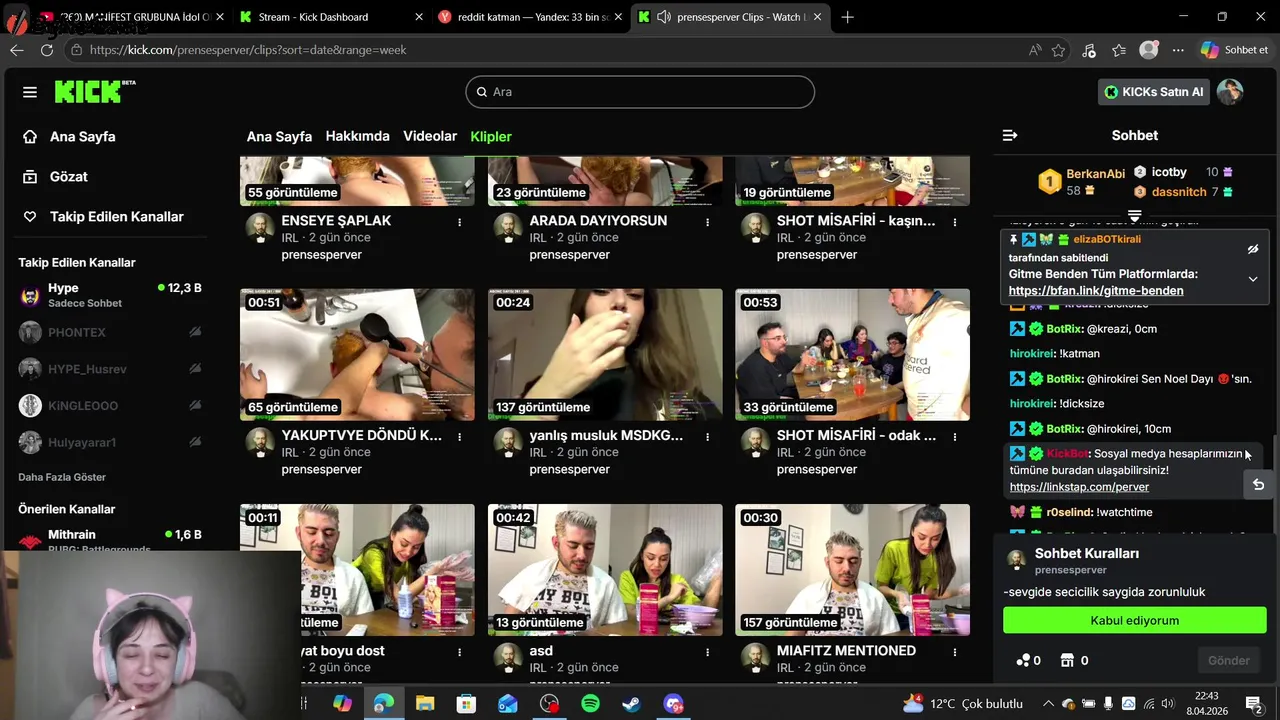Screen dimensions: 1280x720
Task: Open the user avatar menu on Kick
Action: (x=1230, y=92)
